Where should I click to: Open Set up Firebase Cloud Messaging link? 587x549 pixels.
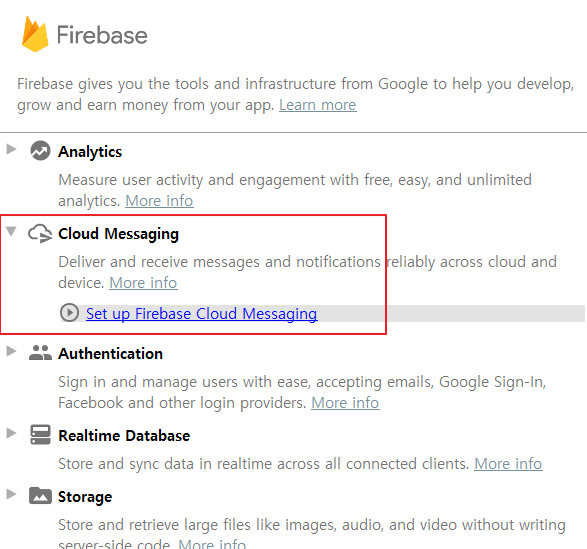coord(201,314)
